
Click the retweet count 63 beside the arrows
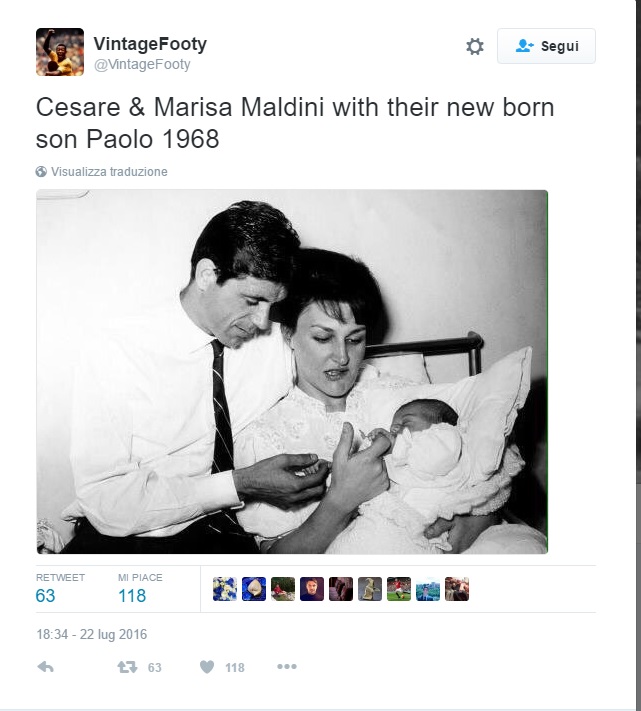click(x=154, y=668)
